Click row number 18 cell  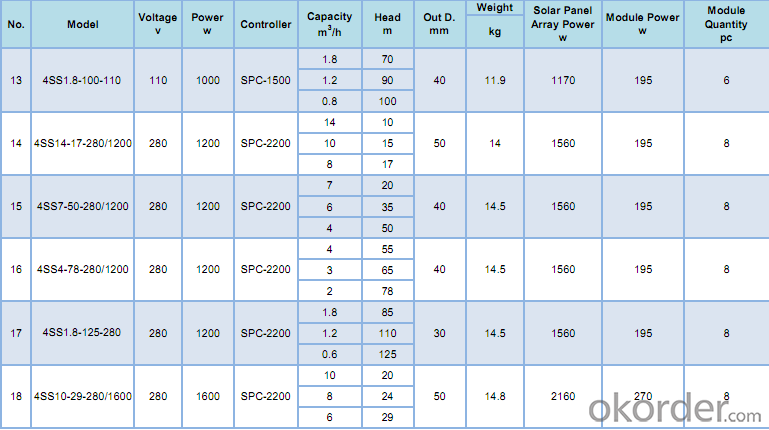coord(16,396)
